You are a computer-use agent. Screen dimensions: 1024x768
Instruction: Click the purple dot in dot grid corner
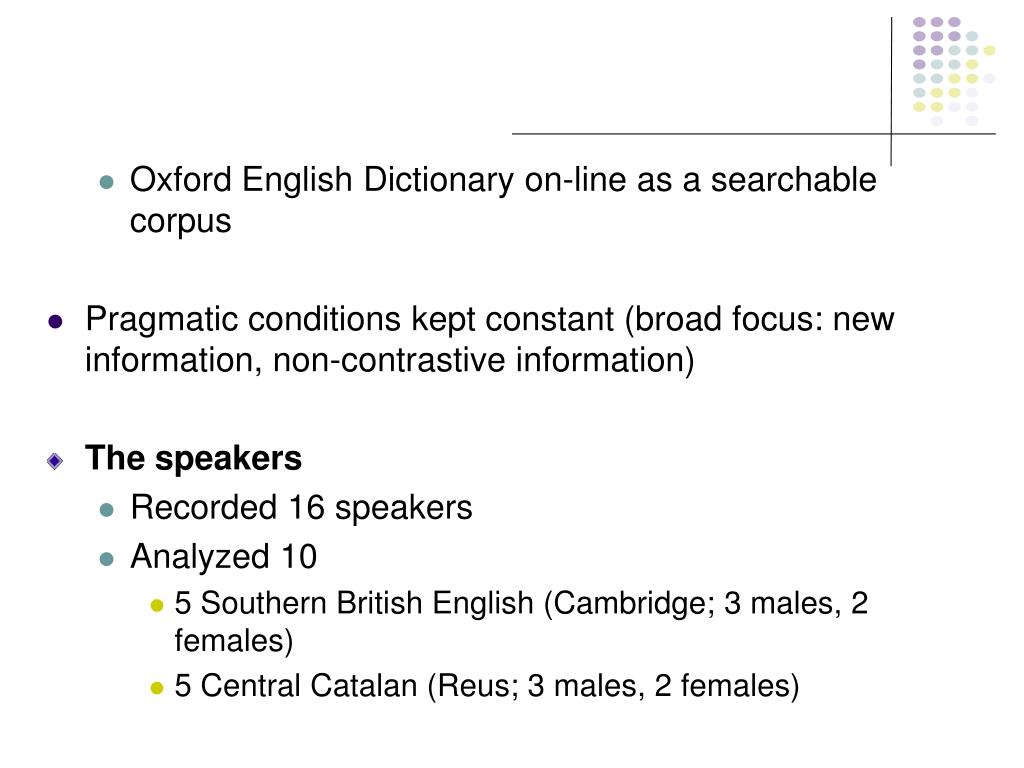(919, 22)
